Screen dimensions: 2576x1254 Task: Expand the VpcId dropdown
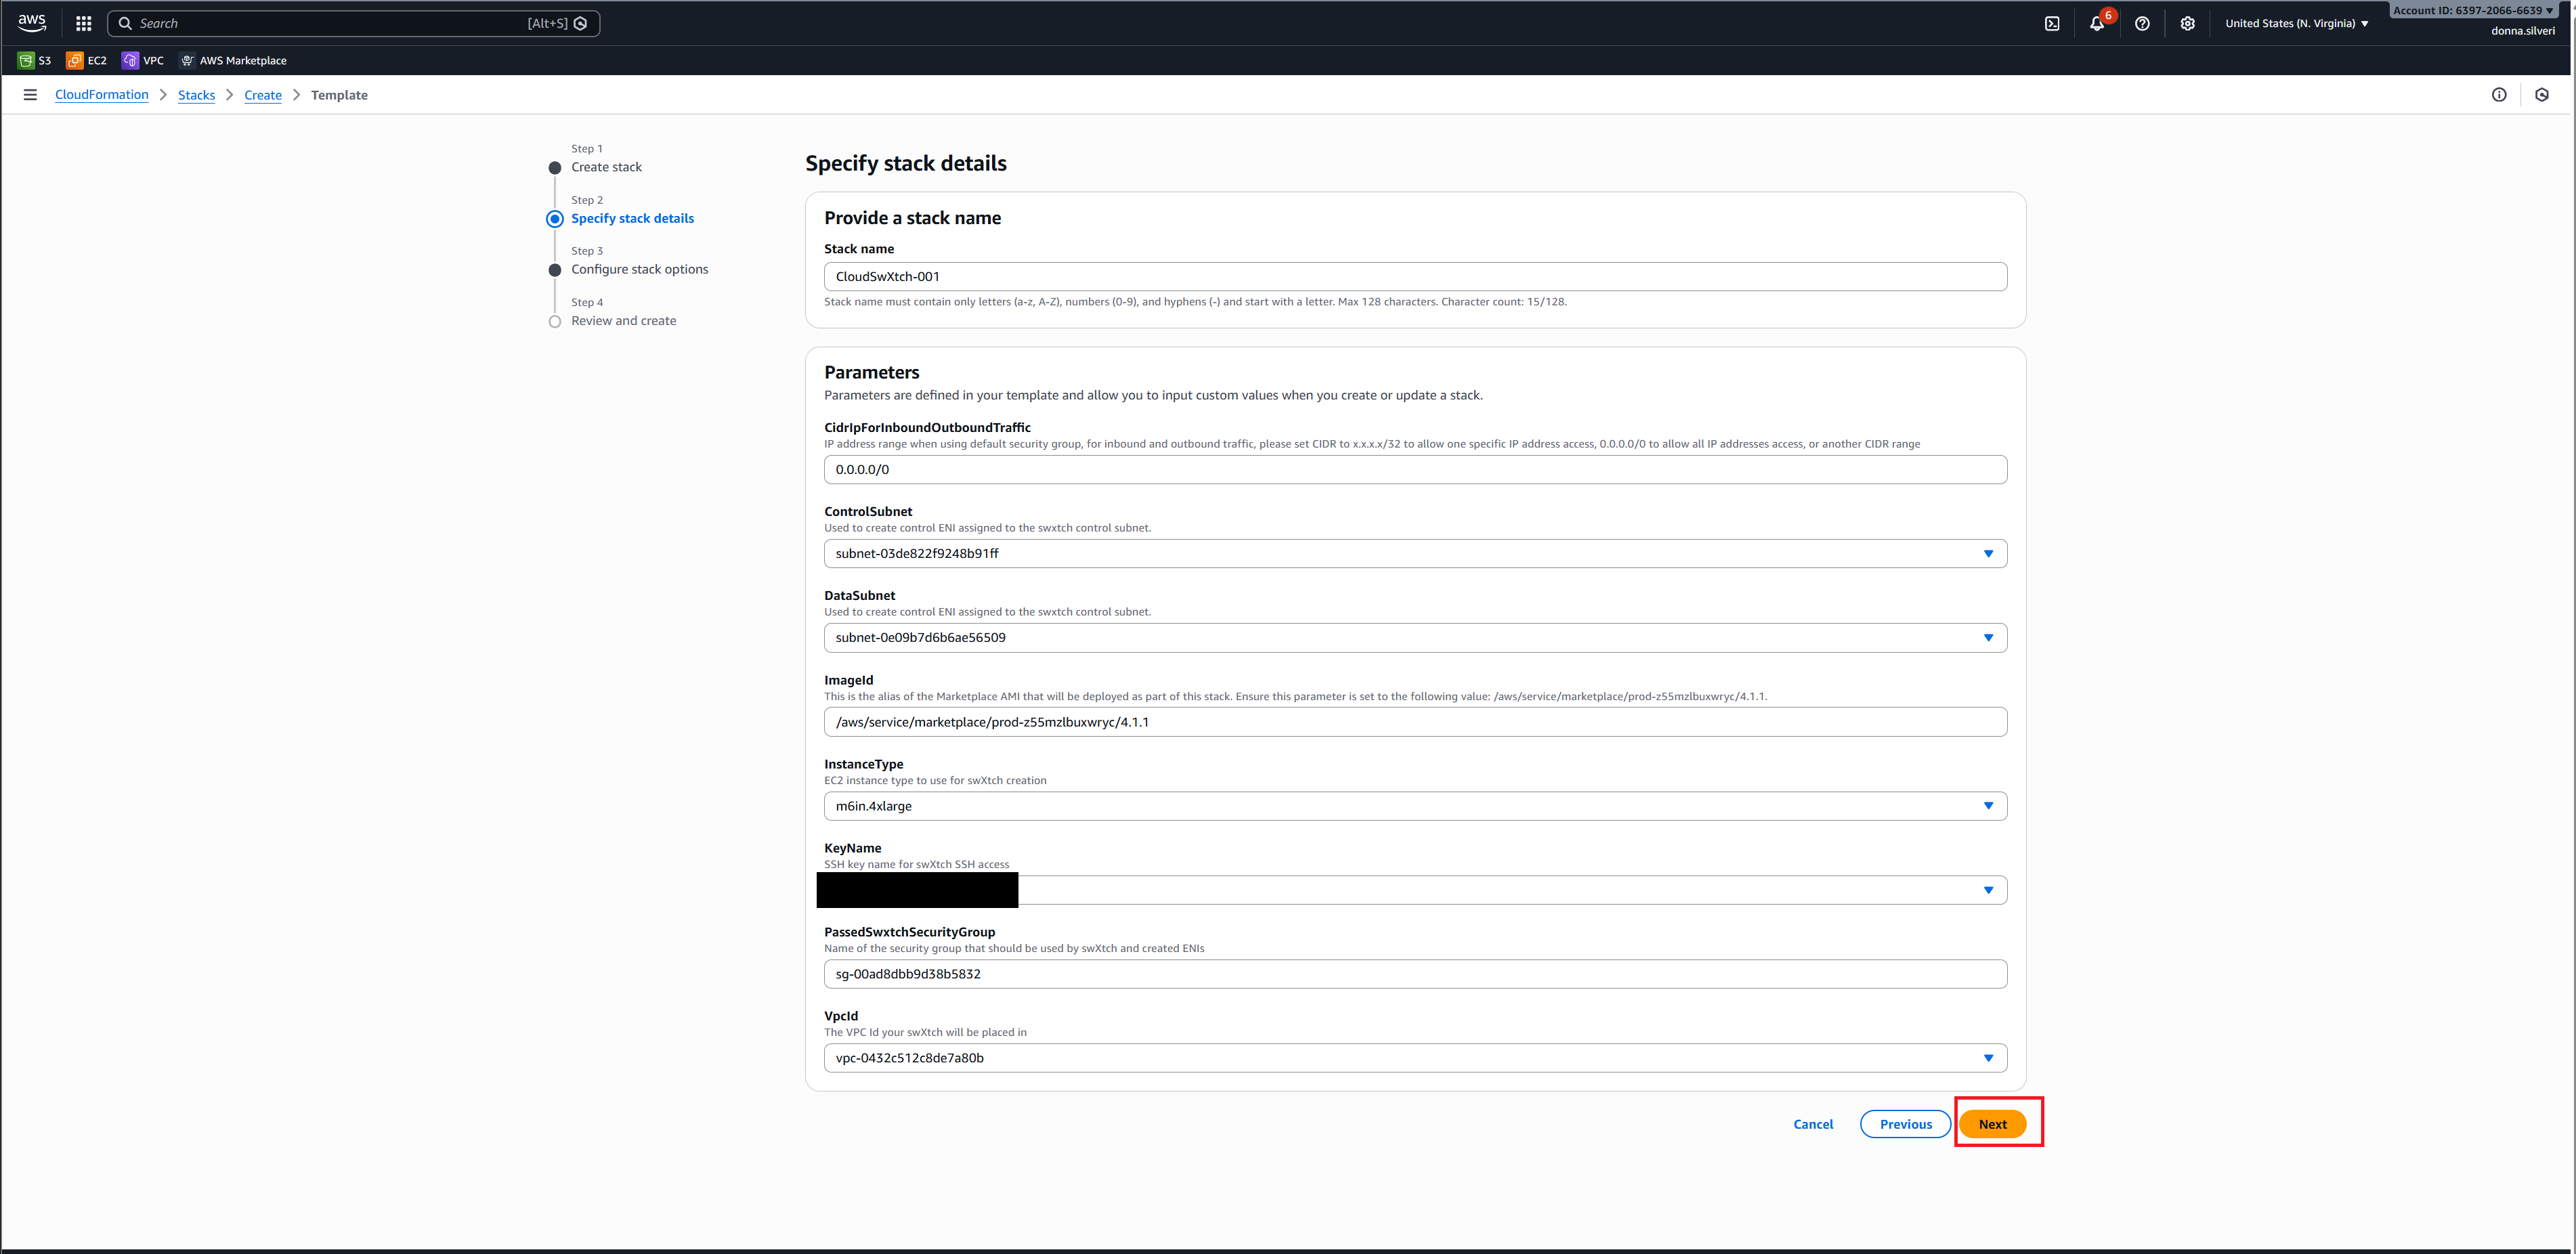1414,1058
